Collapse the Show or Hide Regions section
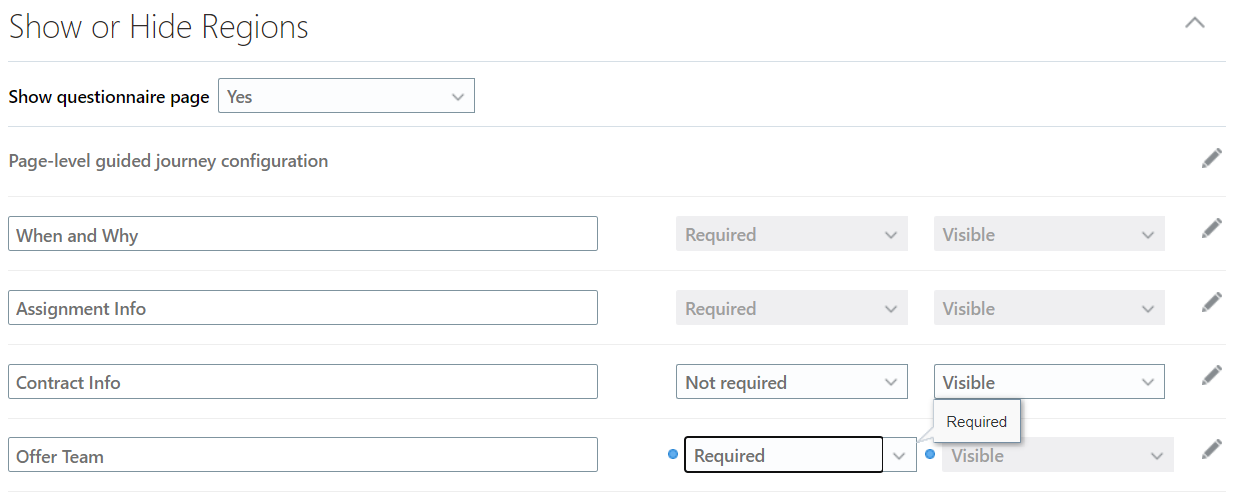 point(1194,23)
